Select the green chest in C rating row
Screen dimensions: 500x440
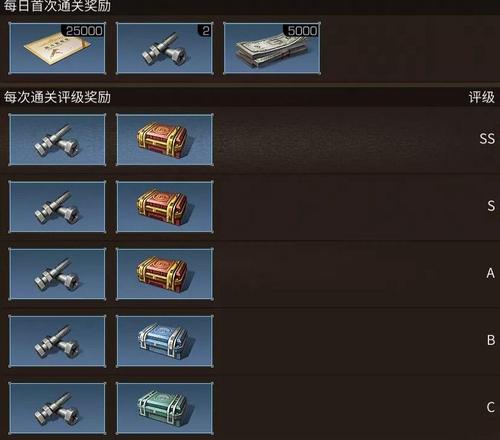click(x=165, y=409)
